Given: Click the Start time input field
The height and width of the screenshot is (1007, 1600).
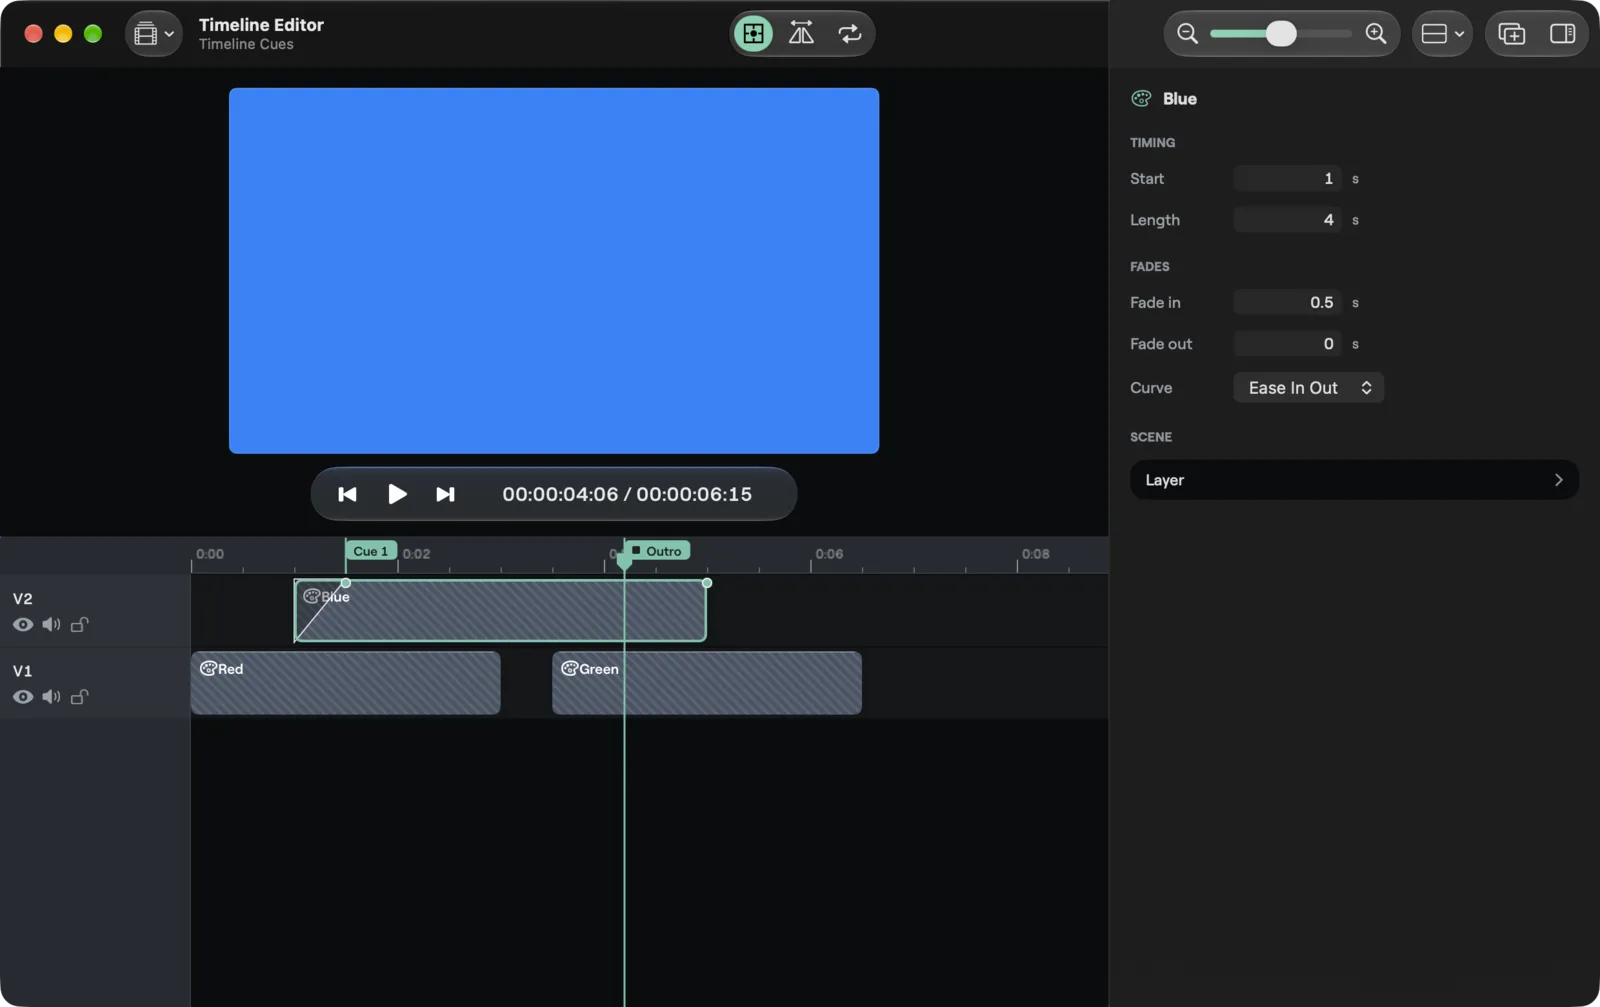Looking at the screenshot, I should (x=1287, y=178).
